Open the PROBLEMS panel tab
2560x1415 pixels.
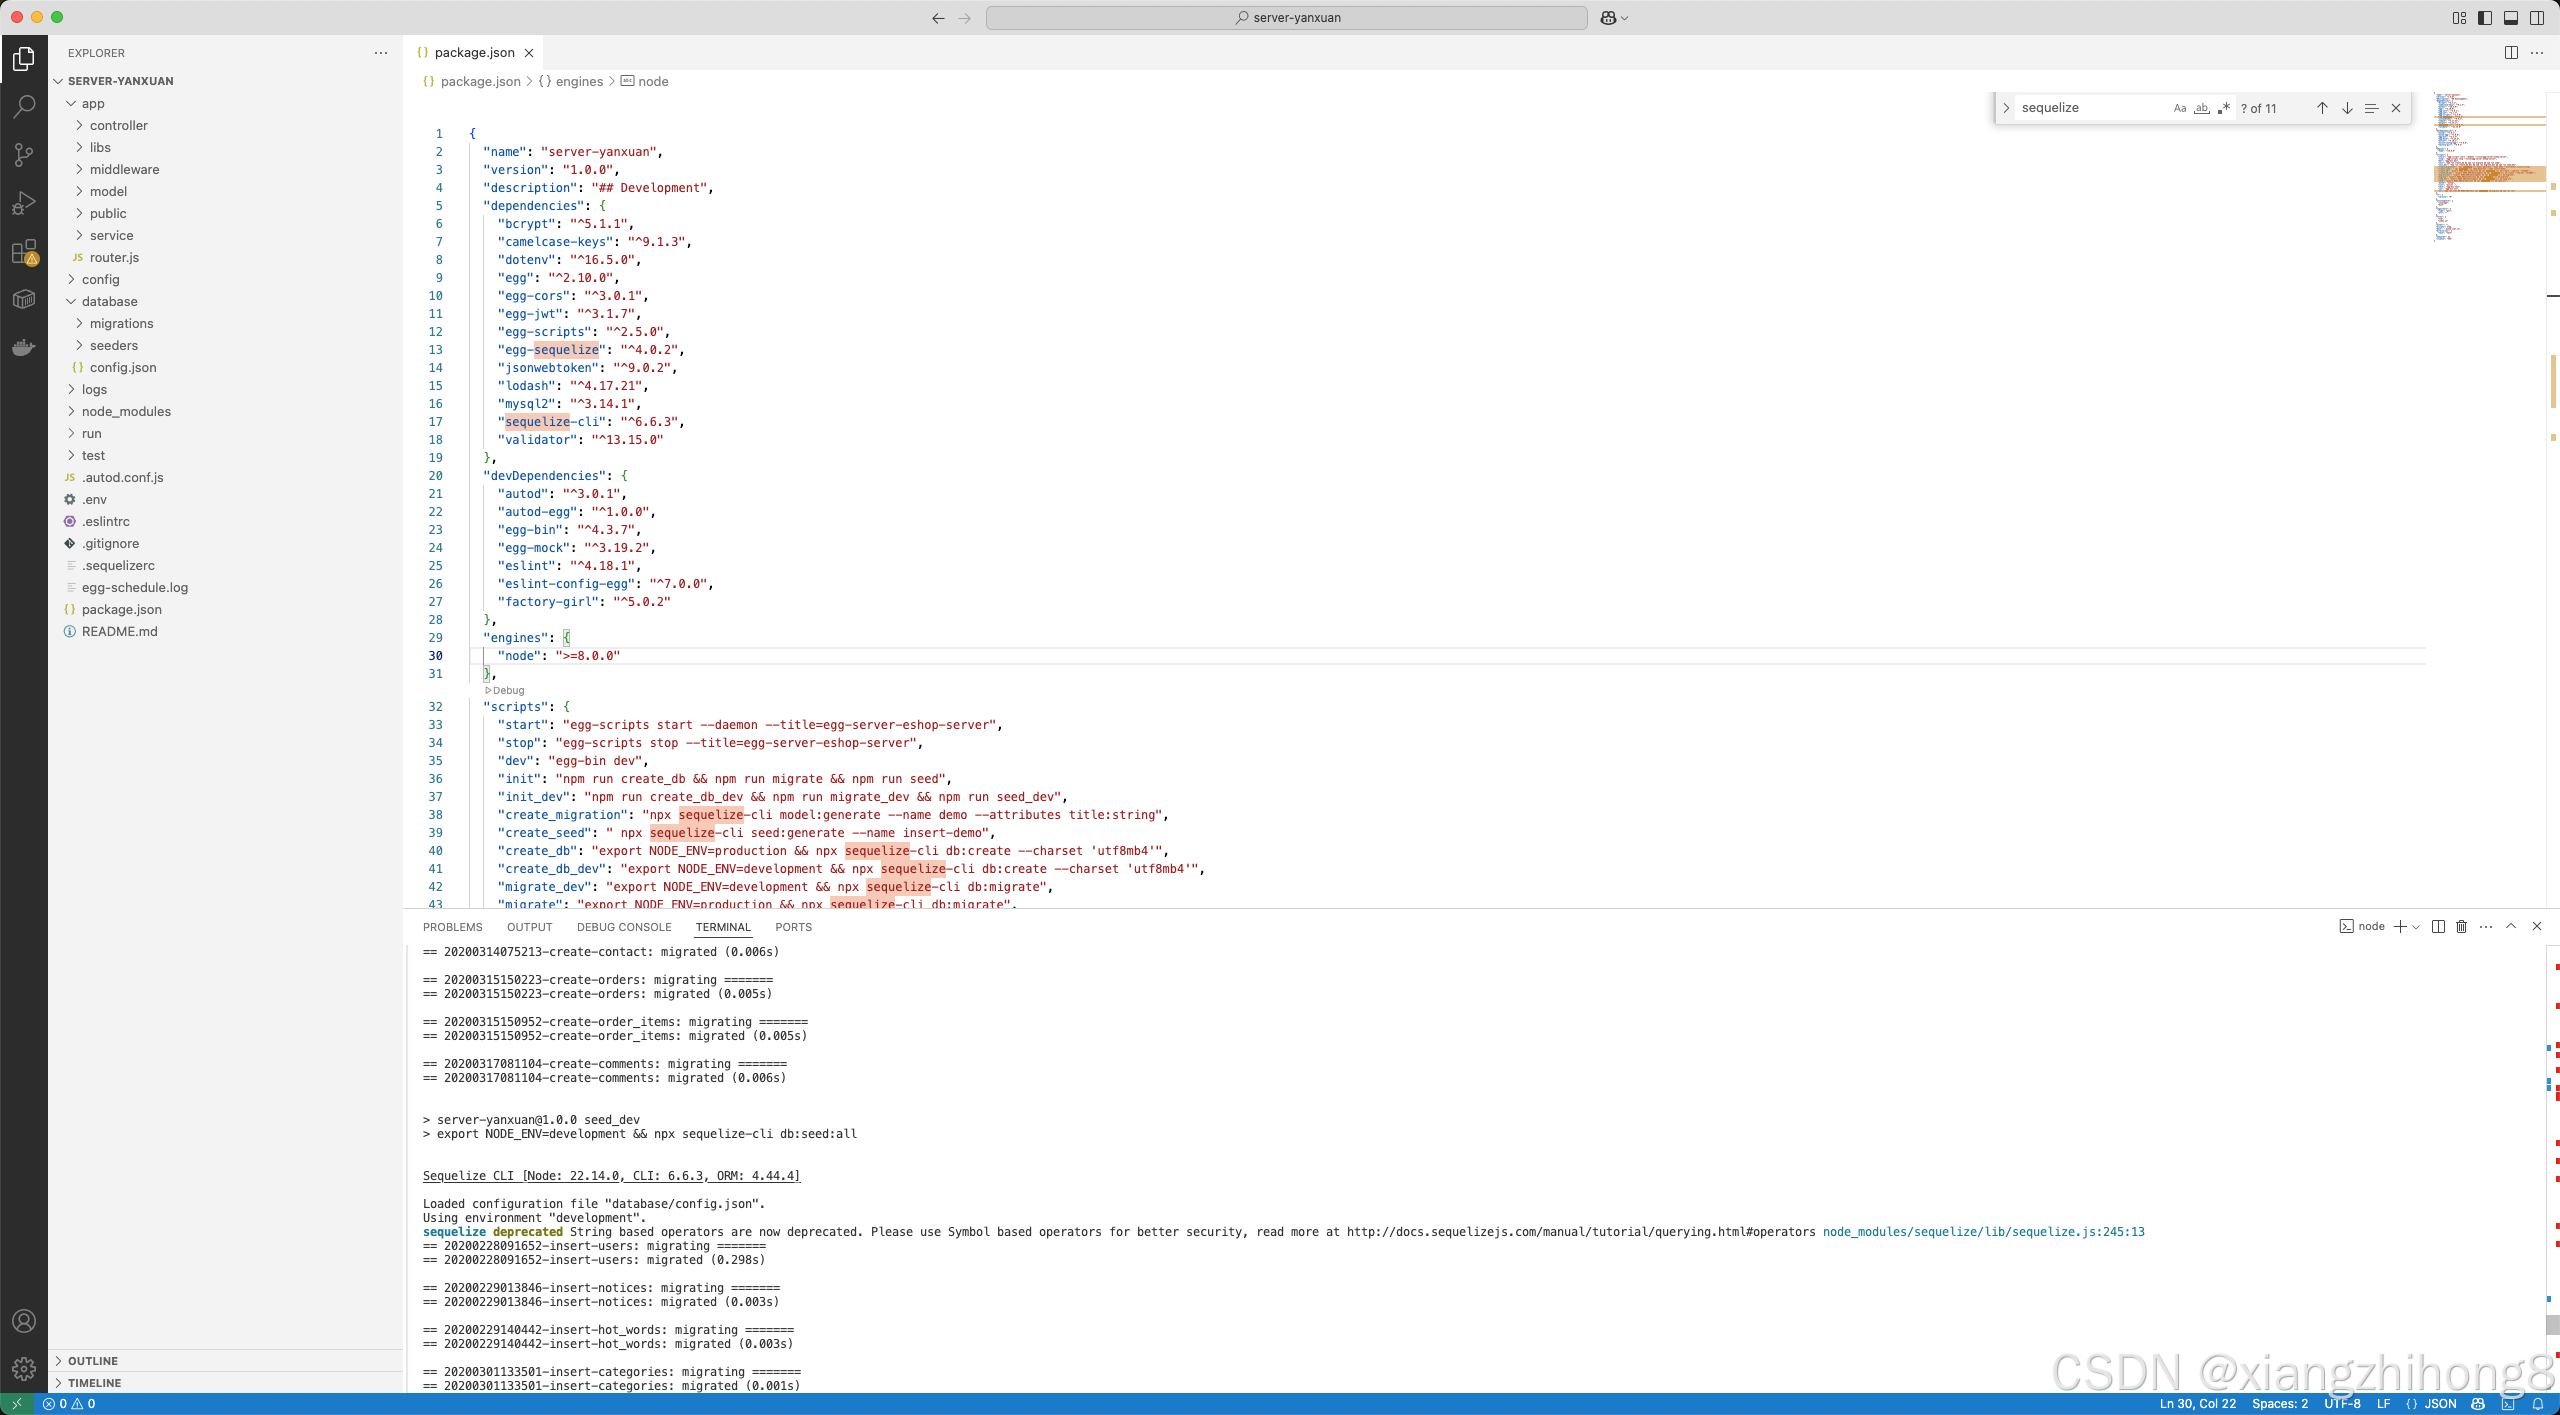tap(452, 927)
